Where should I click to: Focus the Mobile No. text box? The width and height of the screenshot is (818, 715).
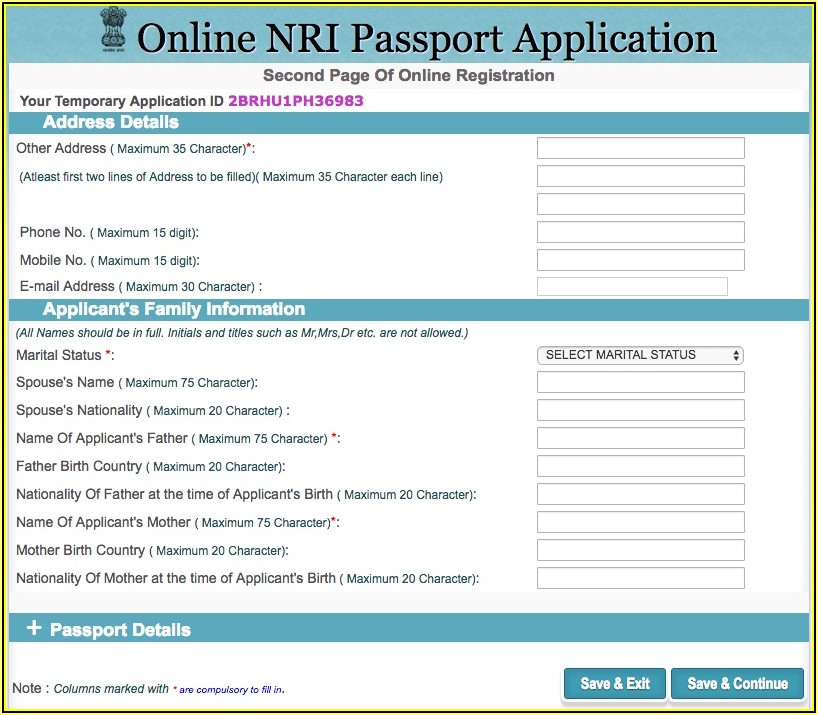[640, 261]
